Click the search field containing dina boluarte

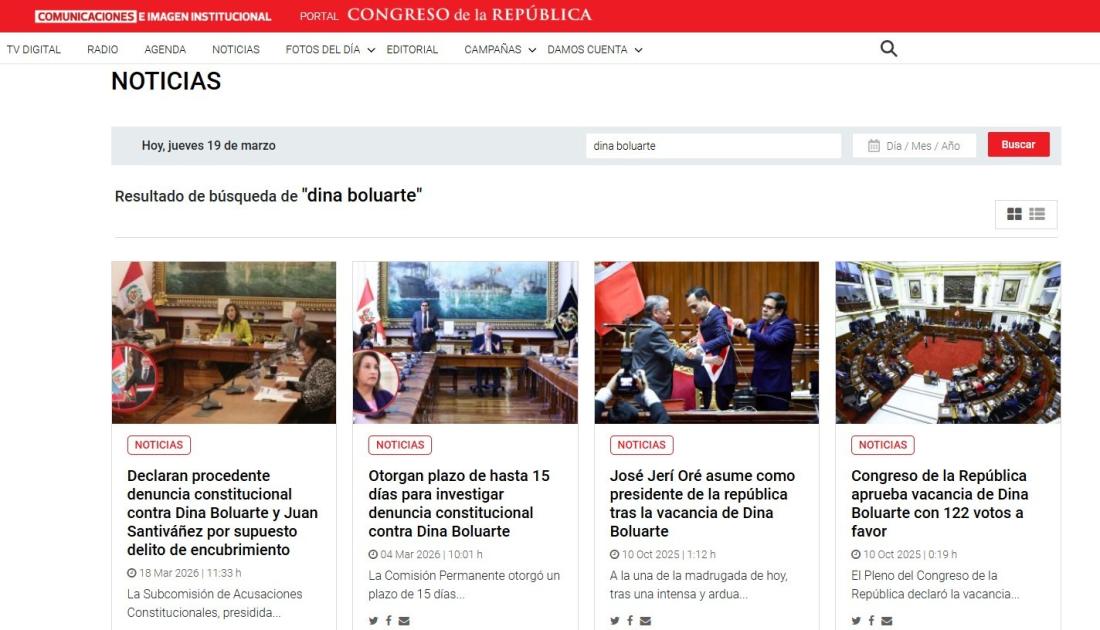[713, 146]
